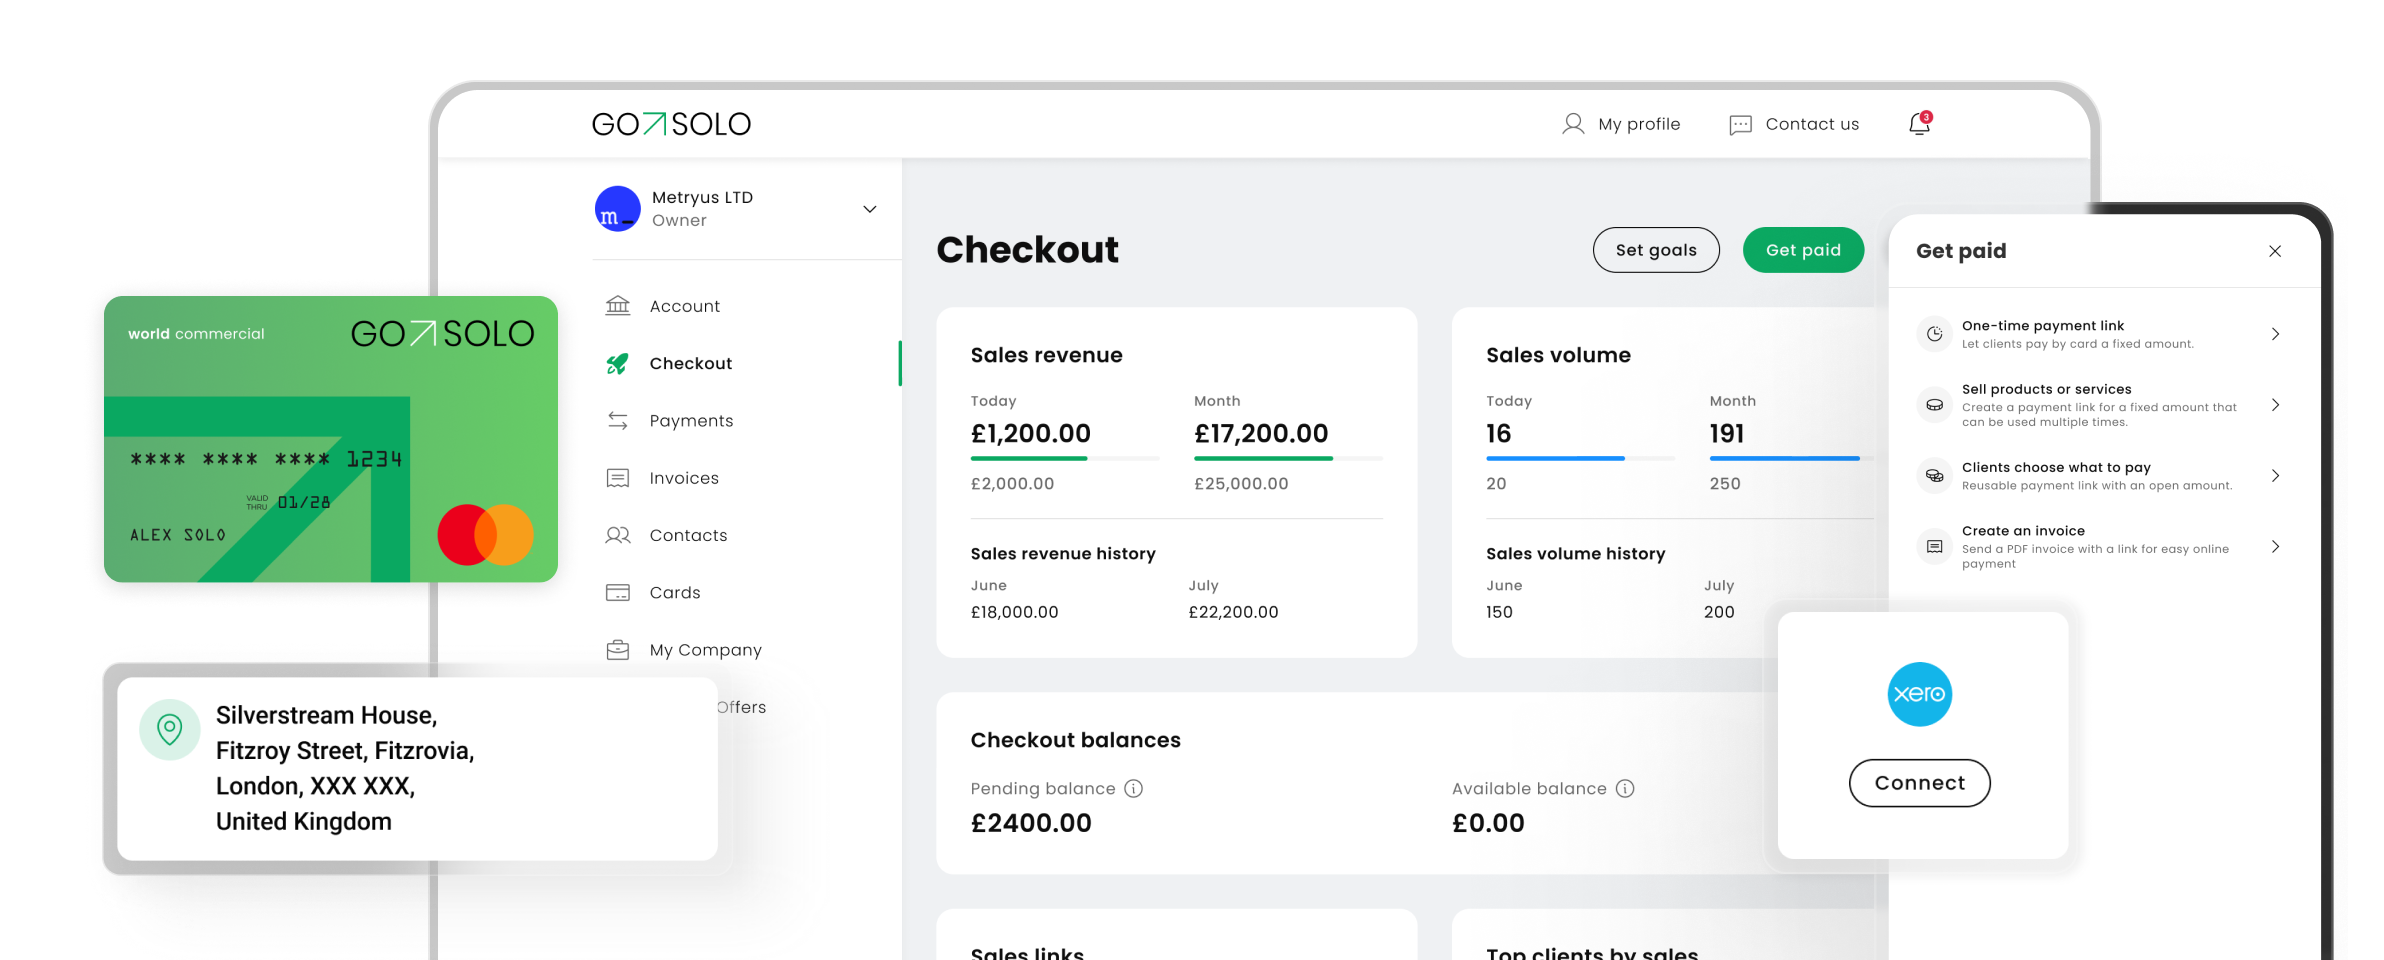Select the Mastercard logo on the card

486,534
